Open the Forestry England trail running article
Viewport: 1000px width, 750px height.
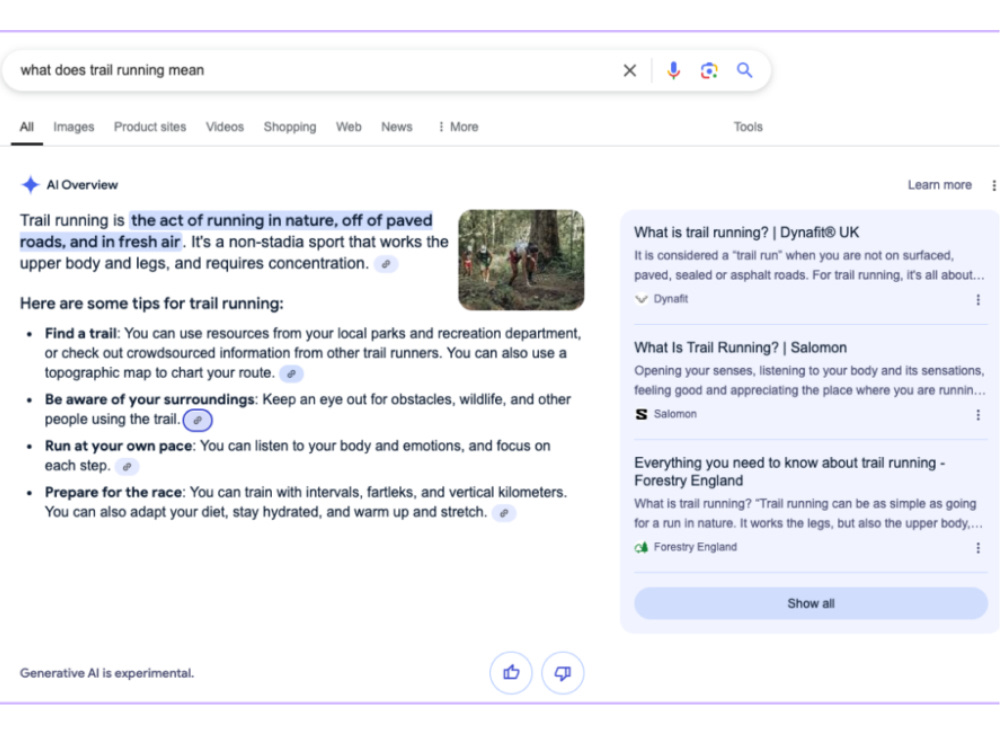tap(790, 472)
